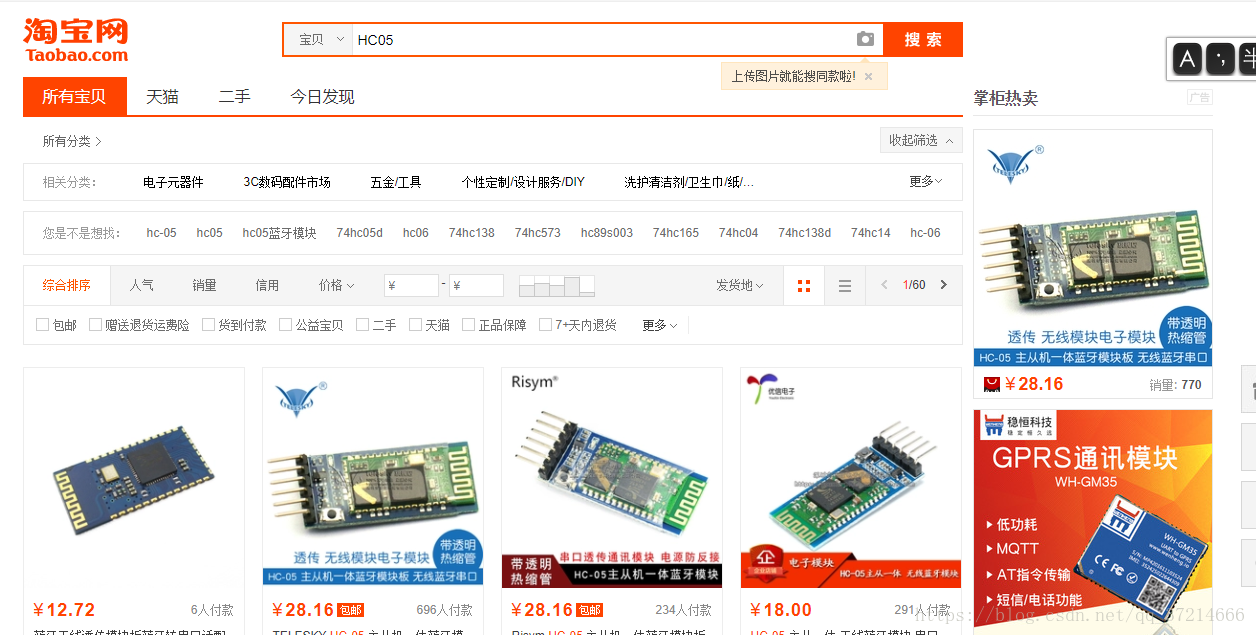
Task: Open the 发货地 dropdown
Action: click(x=740, y=286)
